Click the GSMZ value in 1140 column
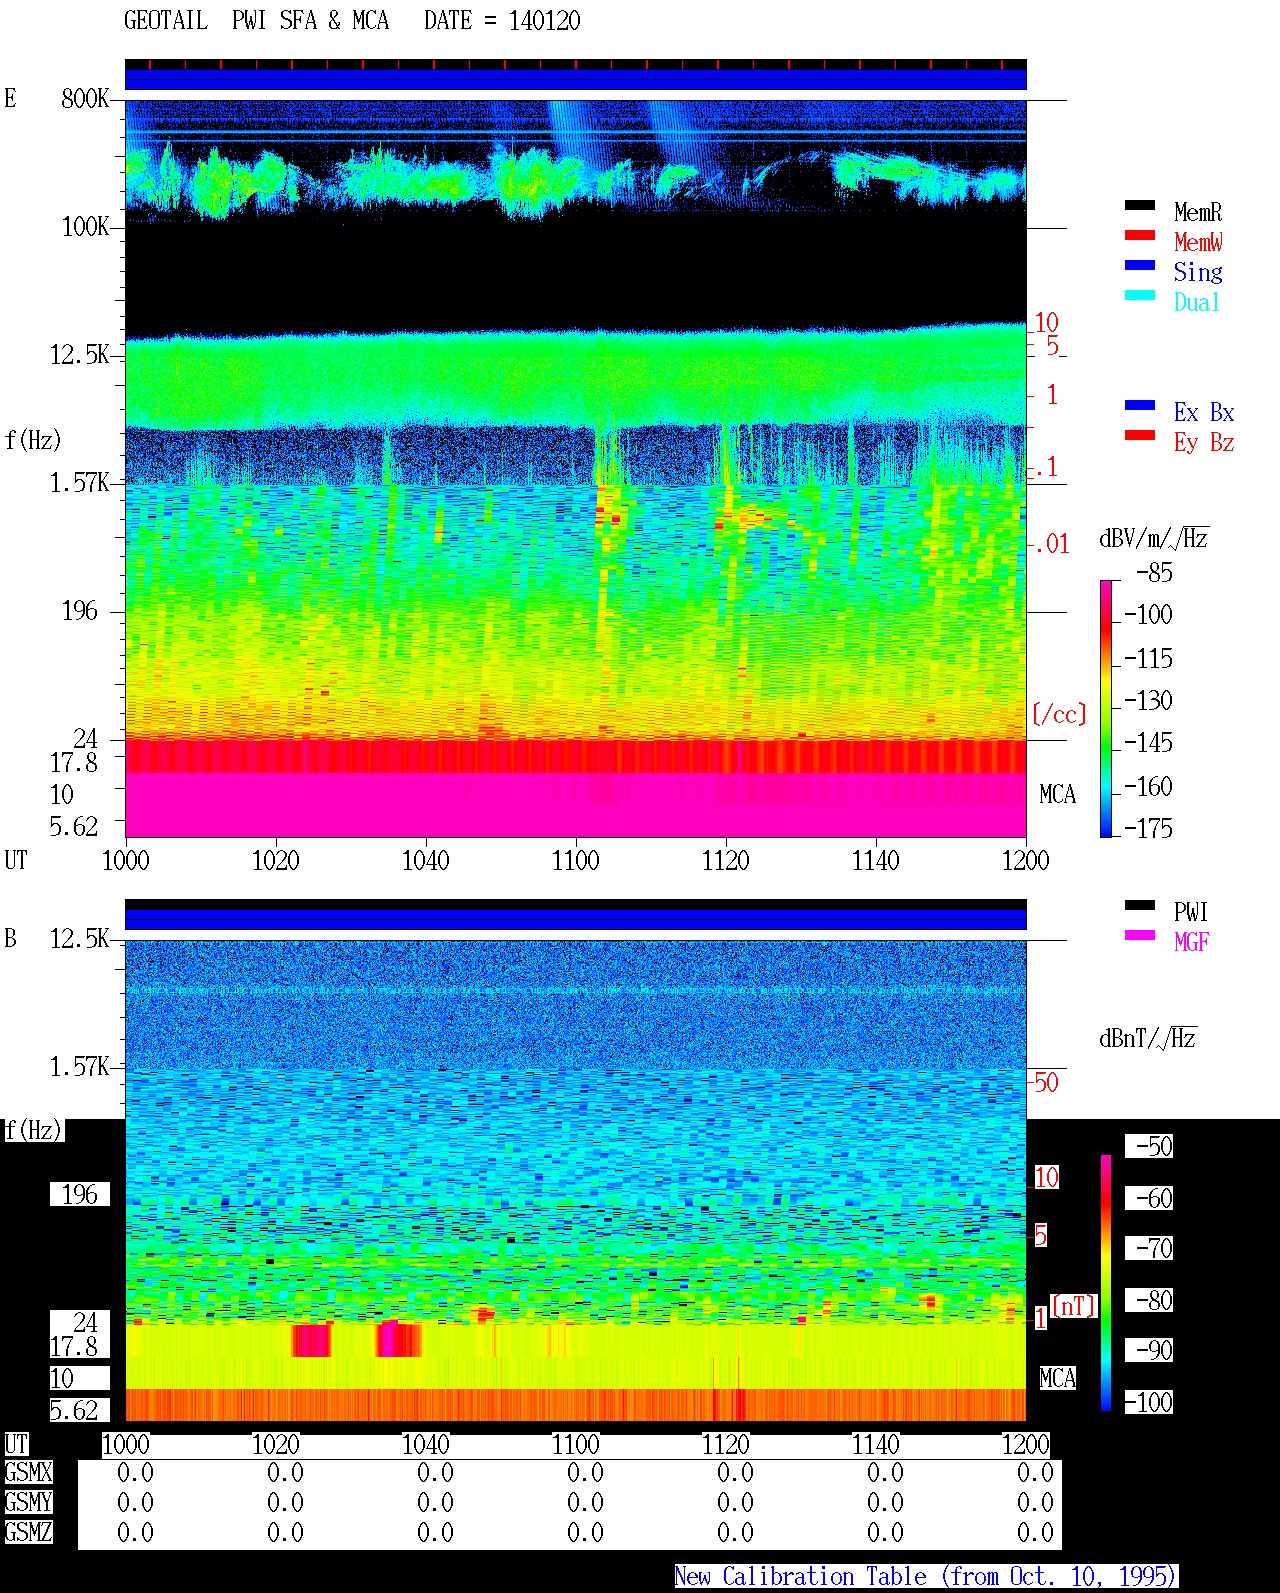The height and width of the screenshot is (1593, 1280). pyautogui.click(x=885, y=1532)
